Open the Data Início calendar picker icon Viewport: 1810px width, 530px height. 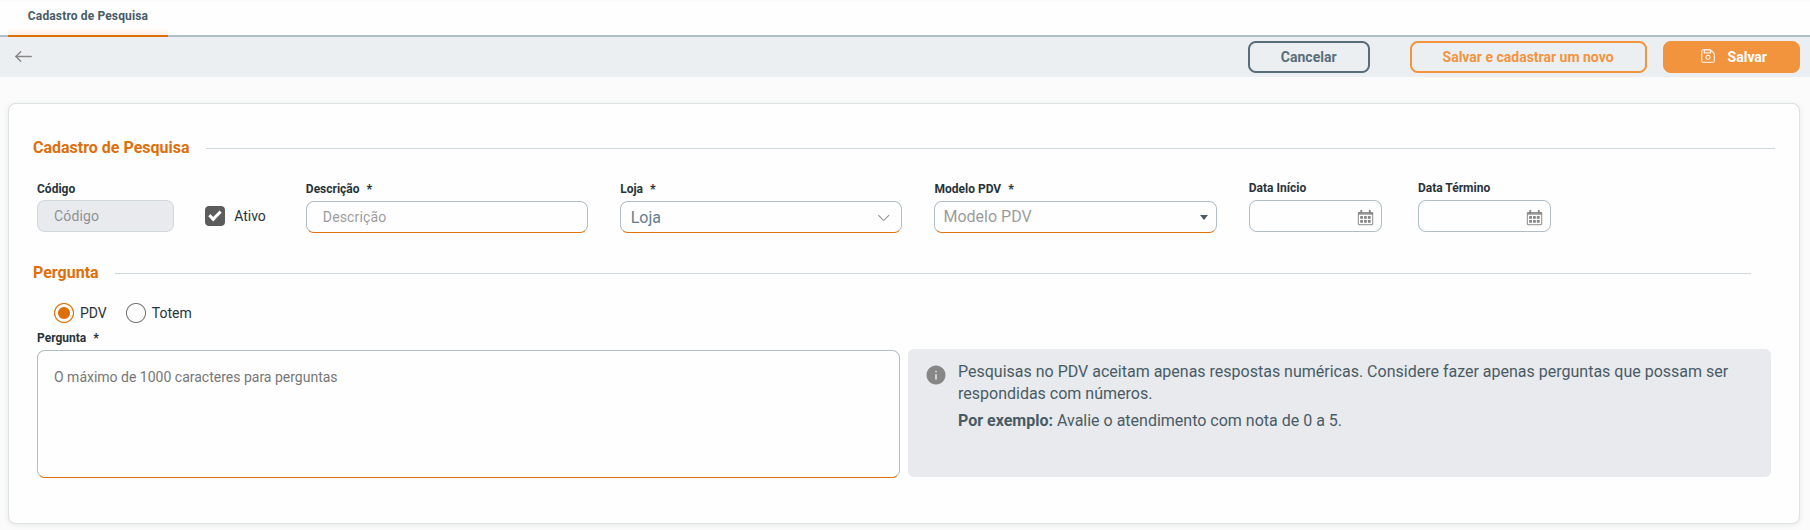pos(1365,217)
